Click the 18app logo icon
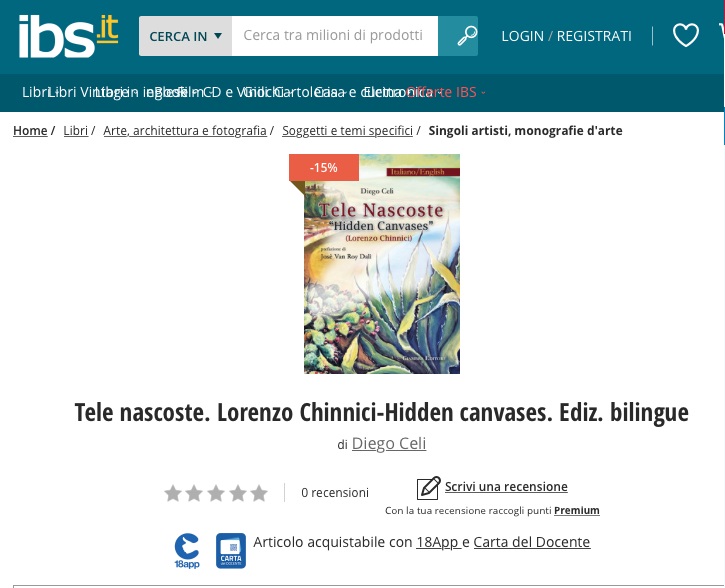This screenshot has width=725, height=588. click(187, 551)
